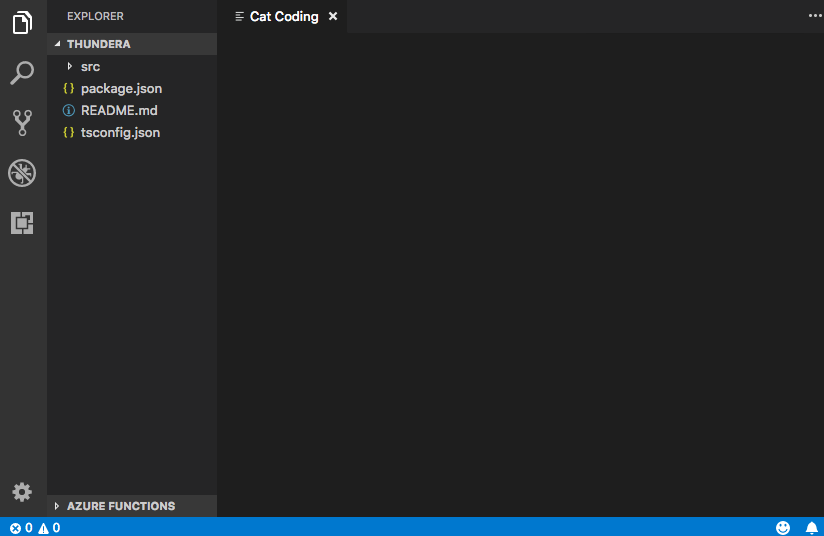The image size is (824, 536).
Task: Open the Extensions view icon
Action: pyautogui.click(x=22, y=223)
